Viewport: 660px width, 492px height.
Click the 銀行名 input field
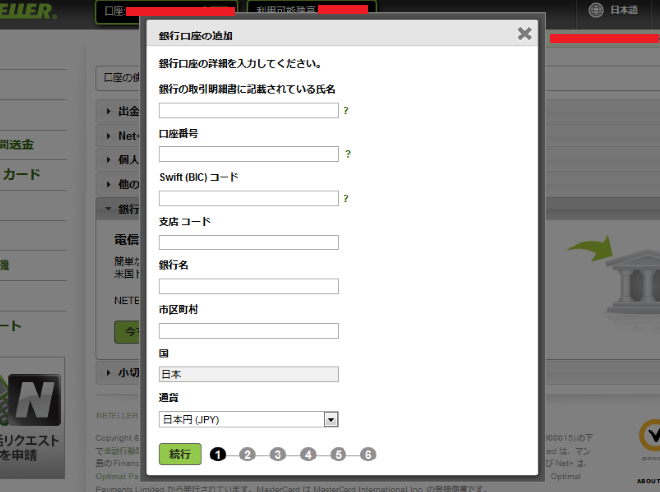coord(249,286)
